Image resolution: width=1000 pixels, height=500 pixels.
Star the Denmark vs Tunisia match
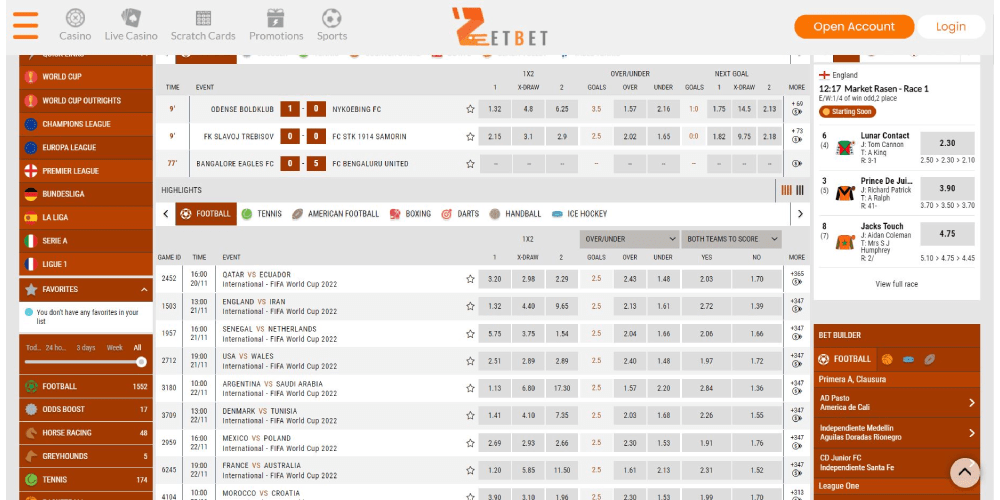point(470,416)
